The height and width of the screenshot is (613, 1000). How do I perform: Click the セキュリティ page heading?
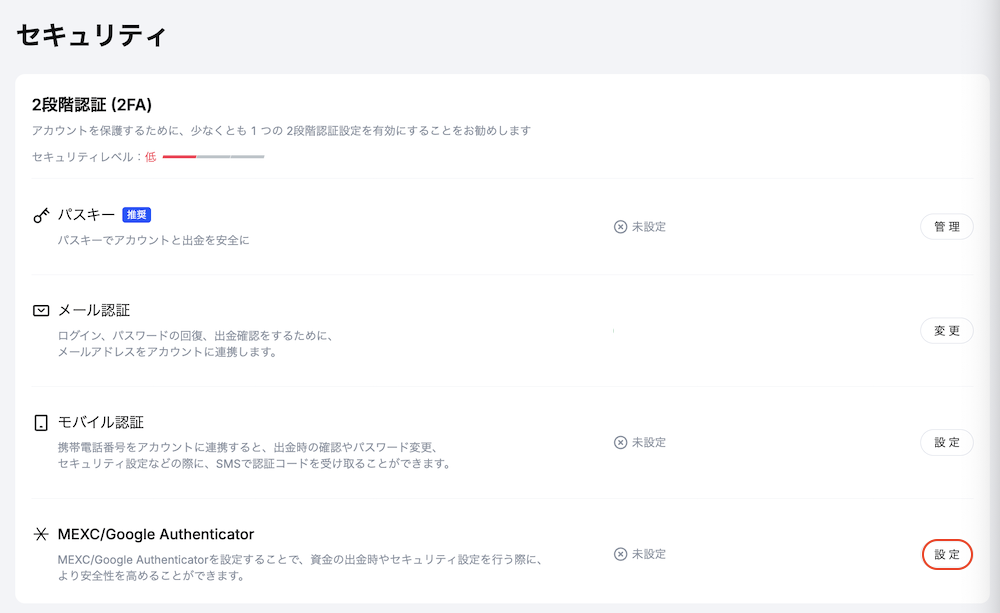tap(91, 35)
